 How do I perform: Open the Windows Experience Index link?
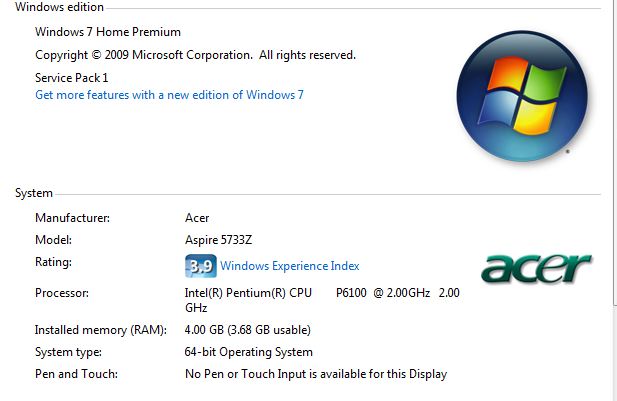290,266
